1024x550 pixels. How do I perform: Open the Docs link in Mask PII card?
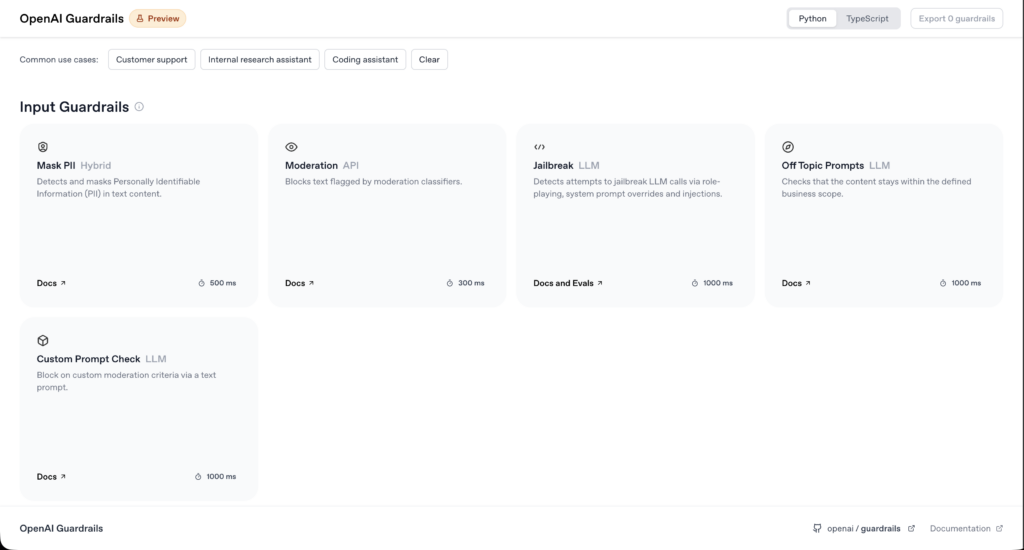pyautogui.click(x=51, y=283)
